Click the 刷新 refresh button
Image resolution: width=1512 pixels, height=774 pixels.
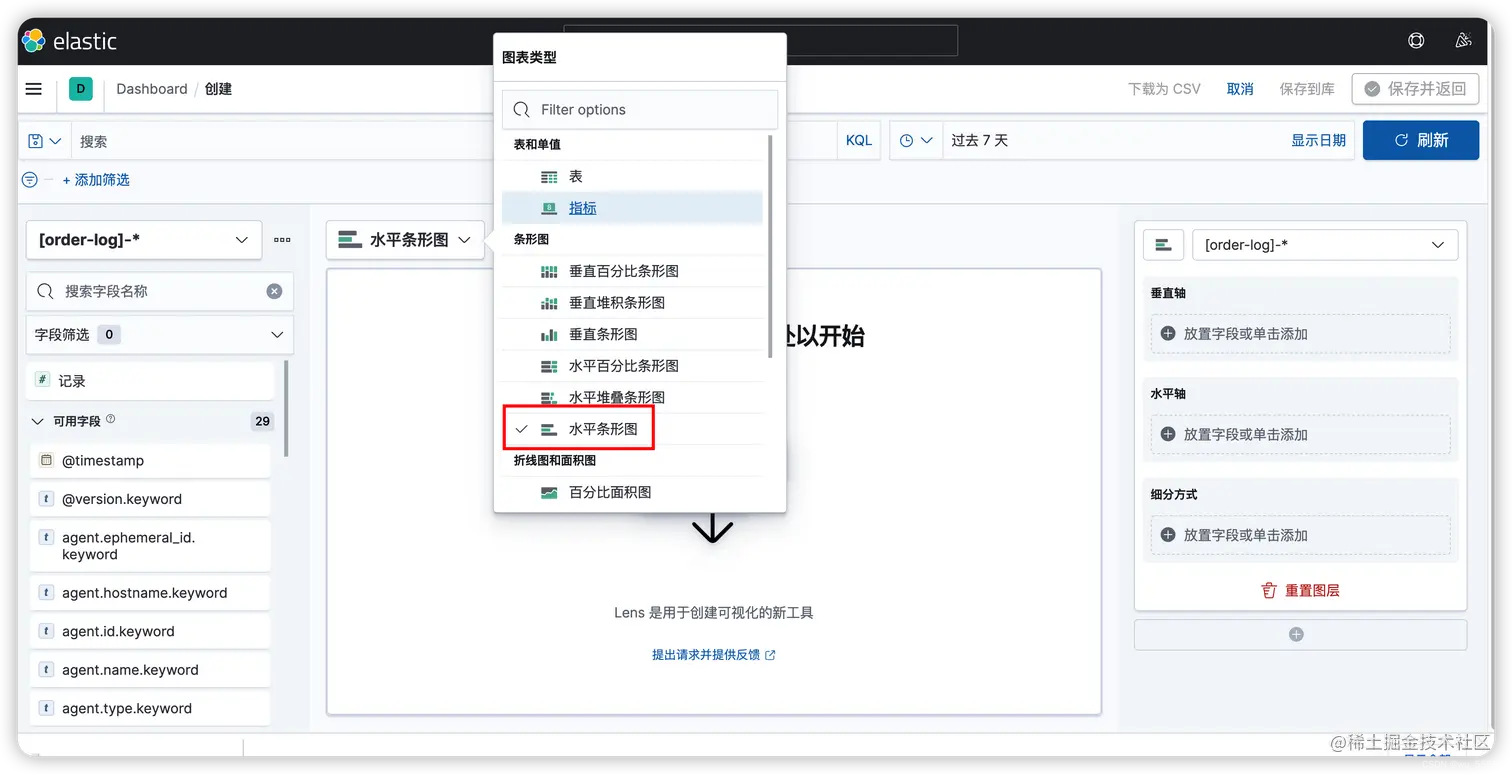[1420, 140]
